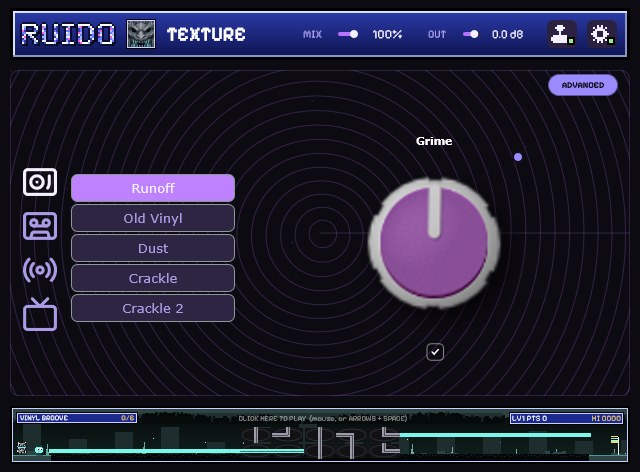Screen dimensions: 640x472
Task: Select the cassette tape noise category icon
Action: [40, 226]
